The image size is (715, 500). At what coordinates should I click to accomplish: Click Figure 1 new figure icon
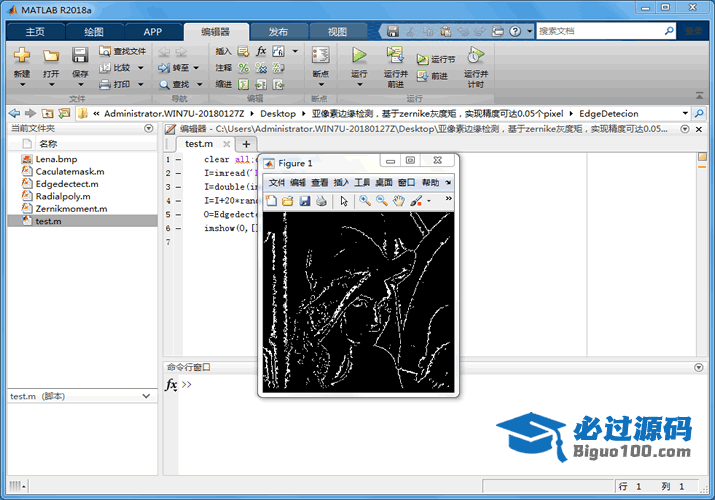click(271, 201)
